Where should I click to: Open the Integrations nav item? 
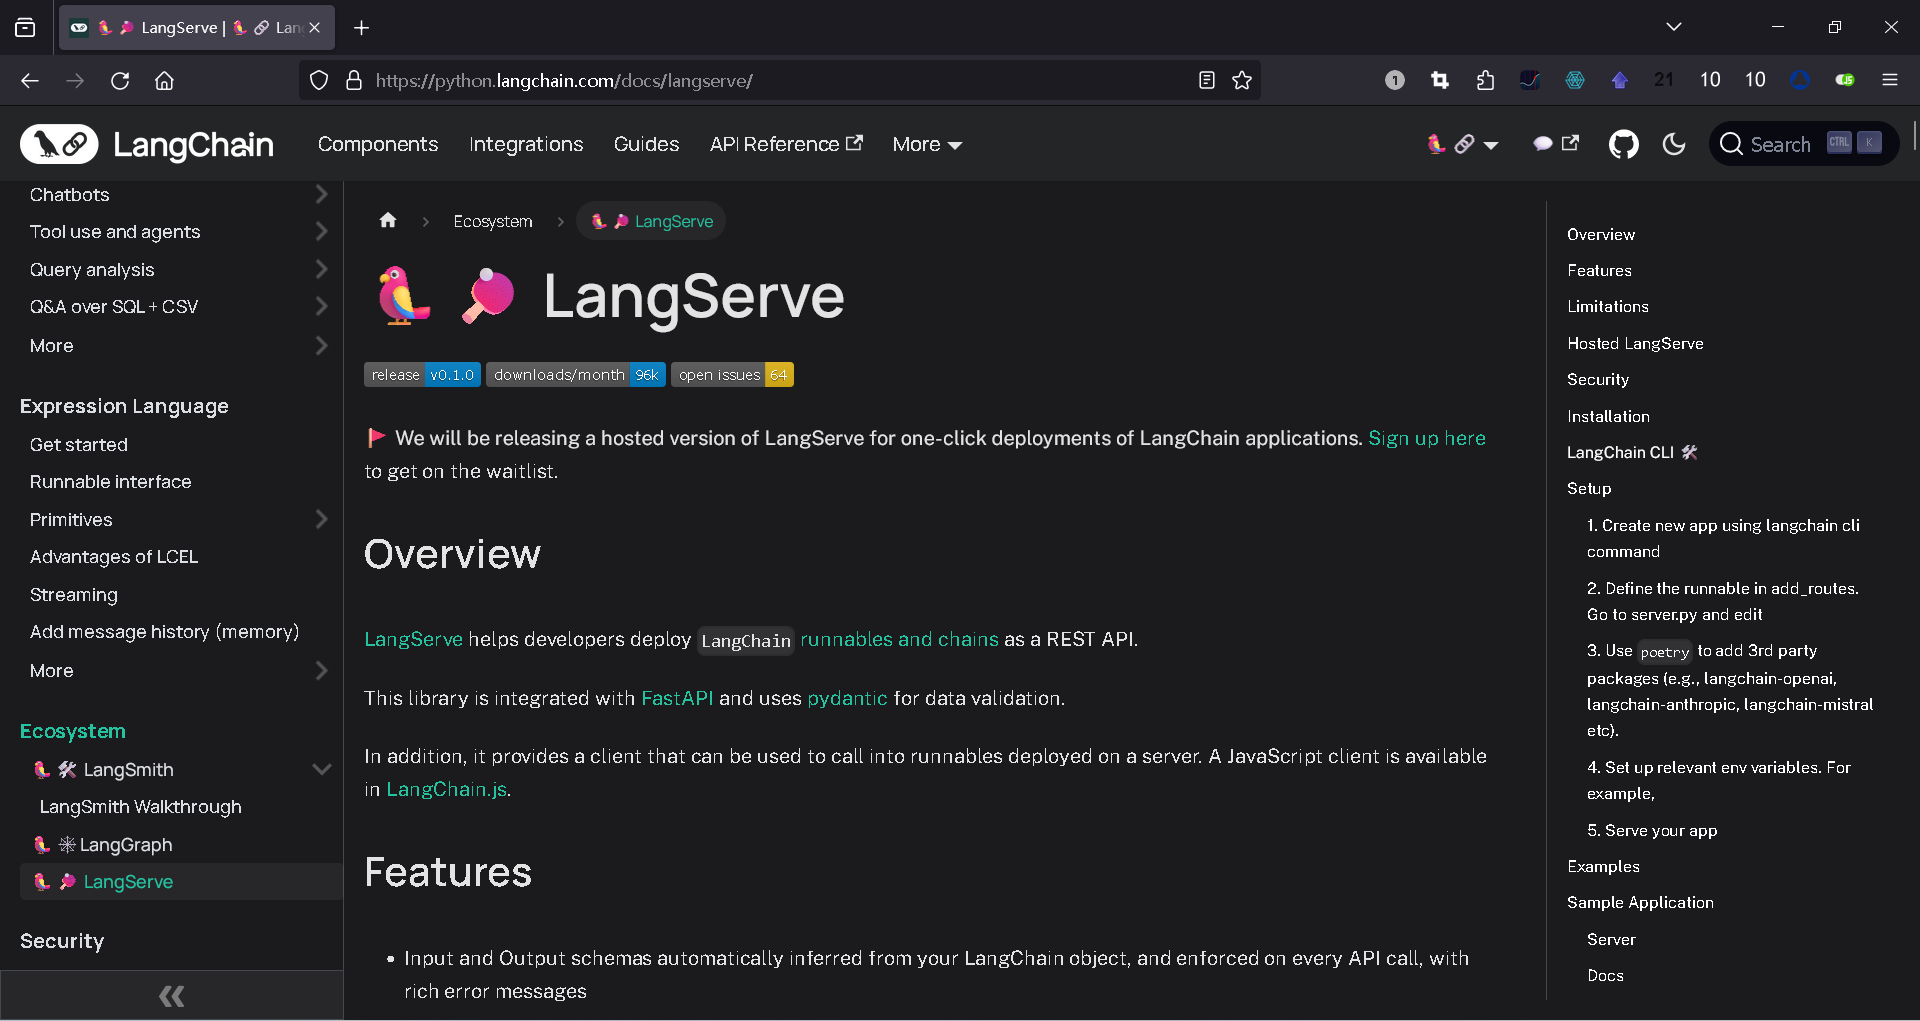pyautogui.click(x=526, y=145)
